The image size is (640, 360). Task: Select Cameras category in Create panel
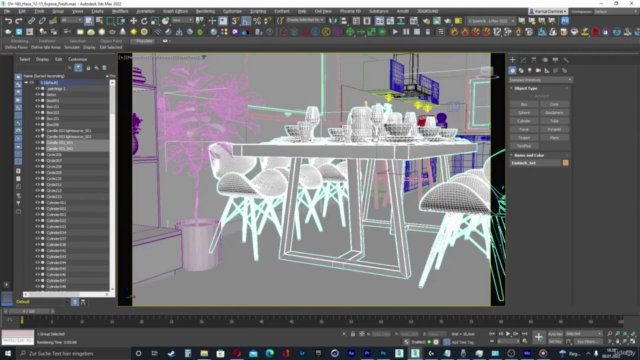(538, 71)
